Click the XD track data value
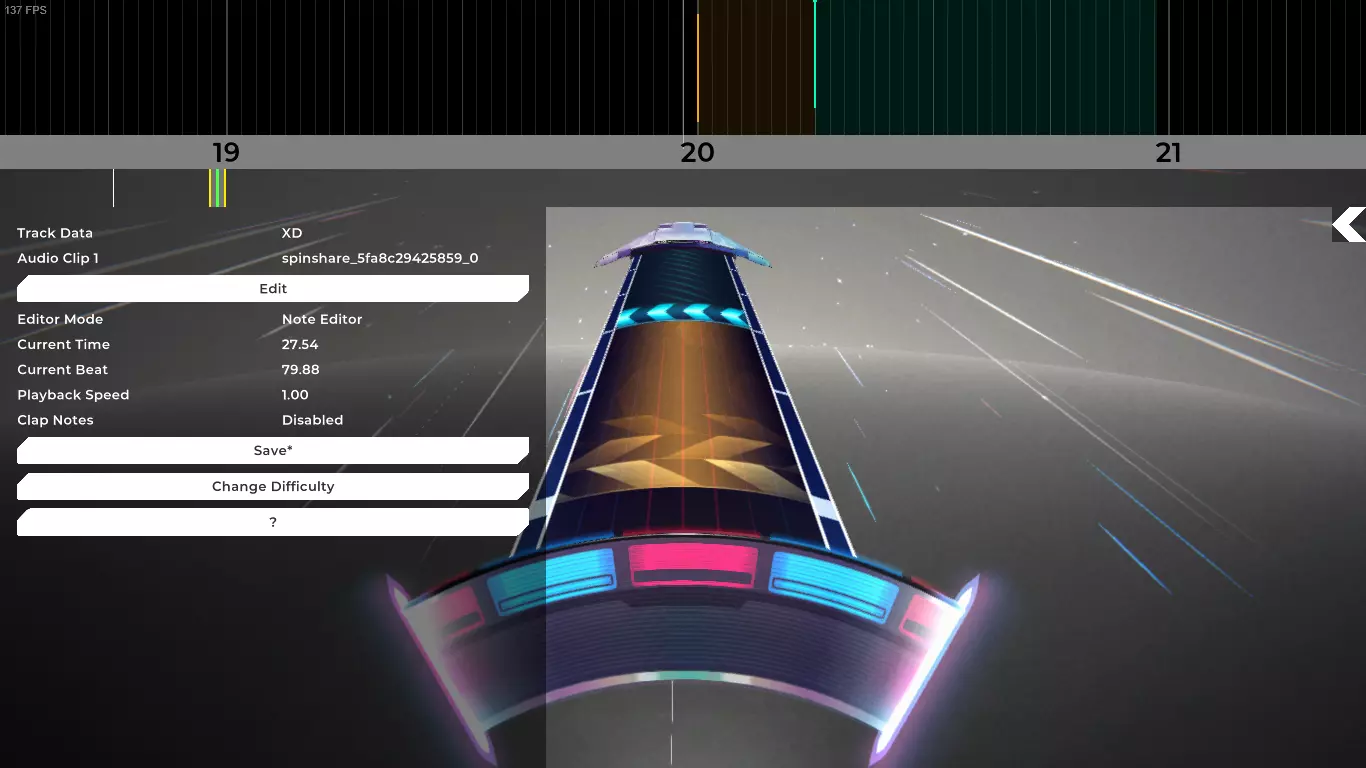Viewport: 1366px width, 768px height. [x=292, y=233]
